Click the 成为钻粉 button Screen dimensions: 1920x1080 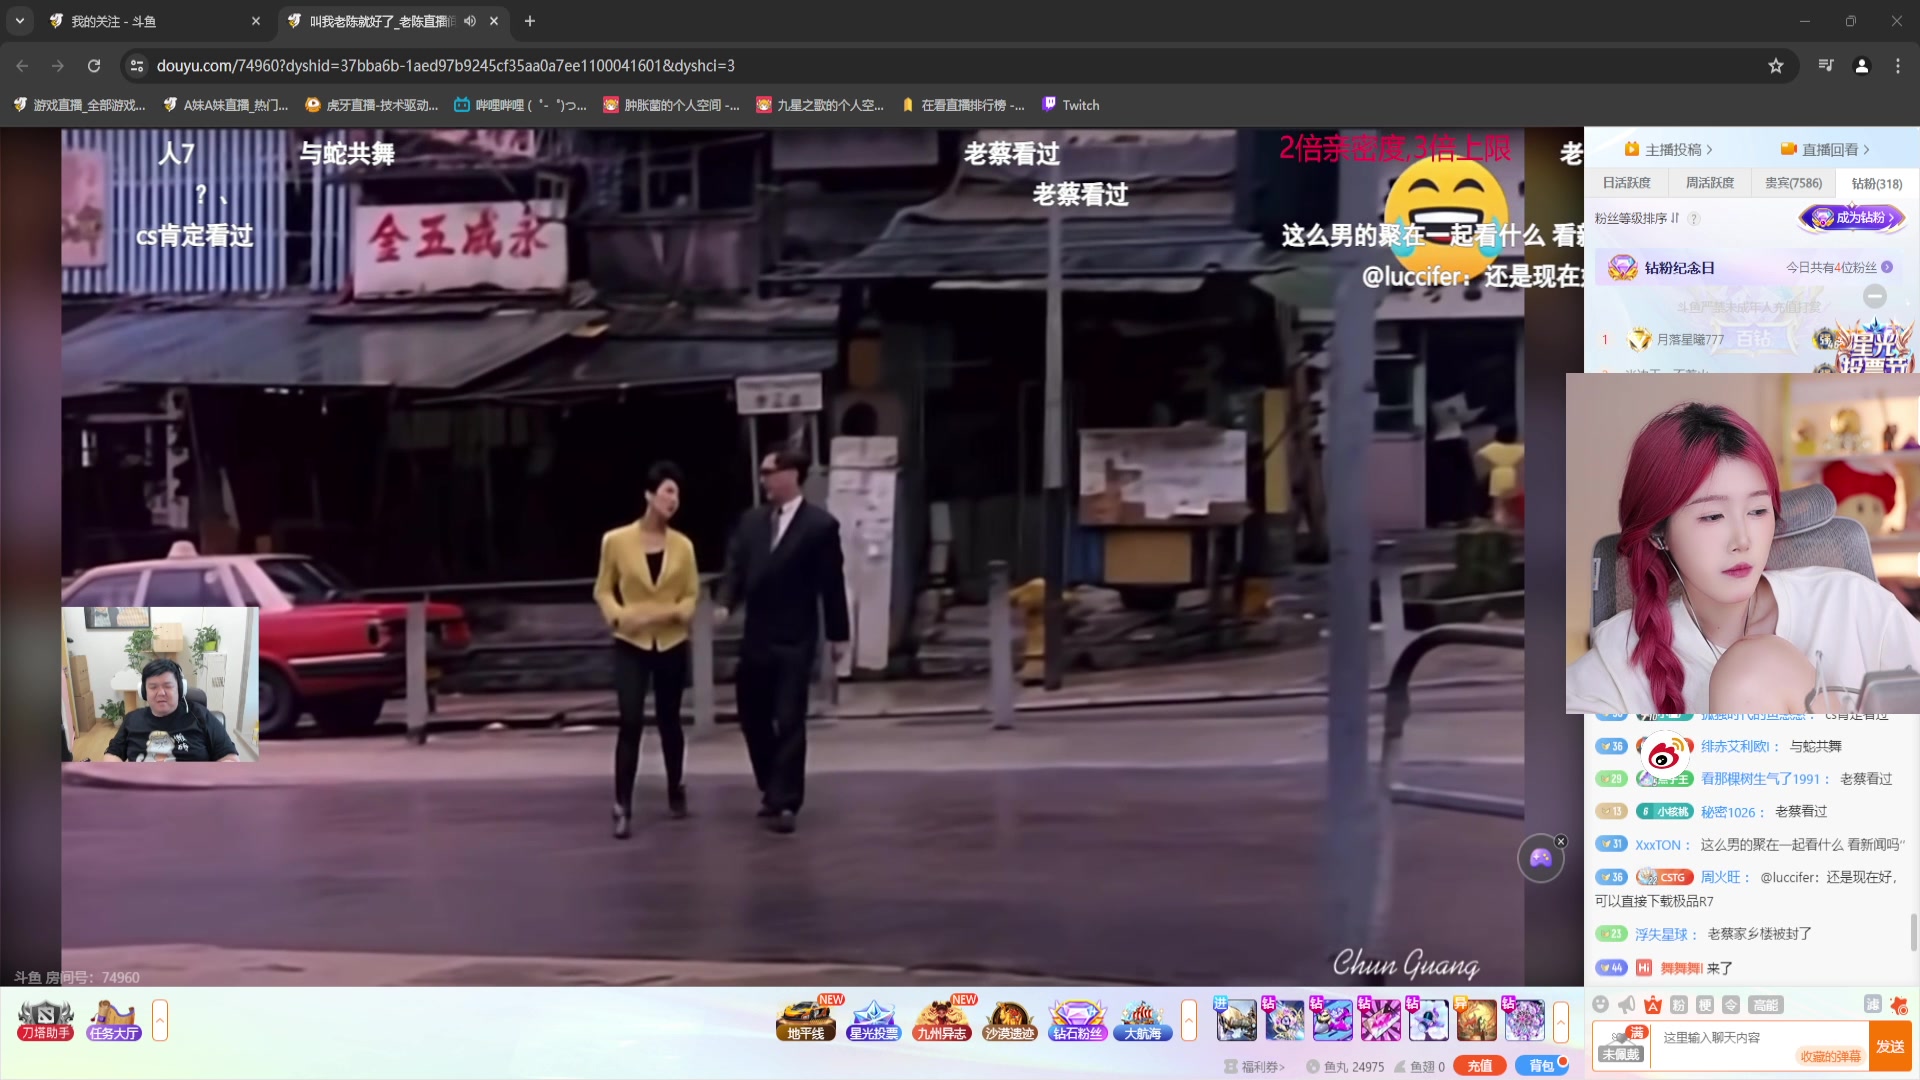[1851, 218]
